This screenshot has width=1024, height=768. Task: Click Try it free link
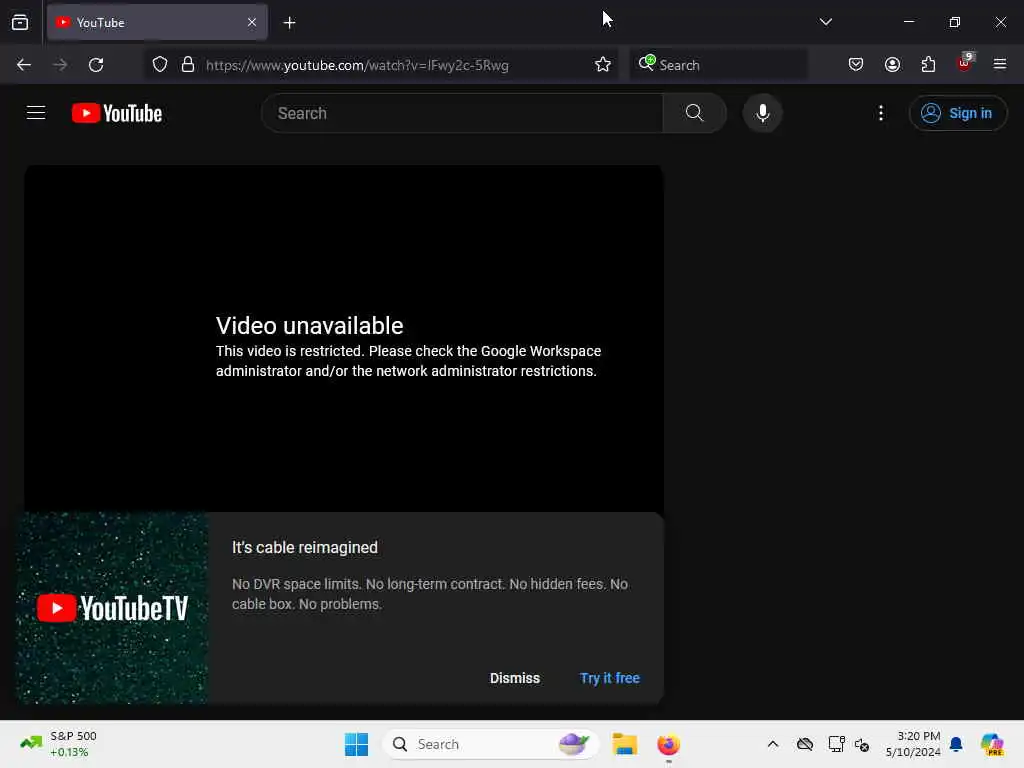coord(609,678)
